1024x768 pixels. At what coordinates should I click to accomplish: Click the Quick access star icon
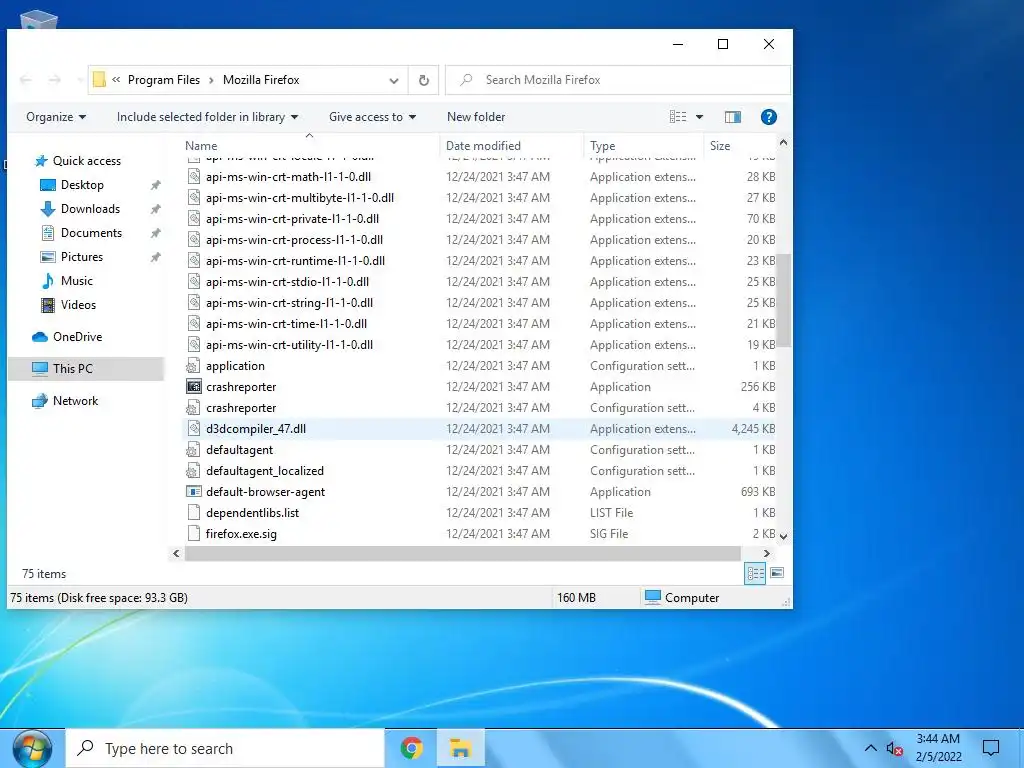[x=41, y=161]
